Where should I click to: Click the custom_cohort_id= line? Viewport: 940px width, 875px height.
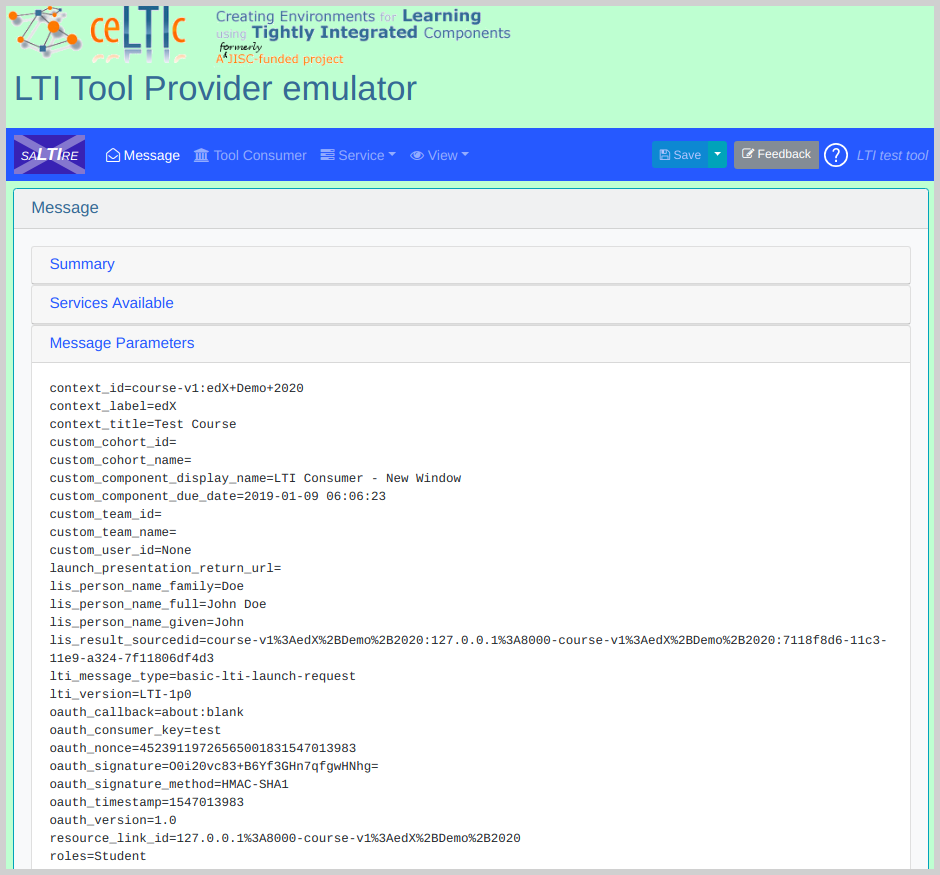[x=113, y=442]
